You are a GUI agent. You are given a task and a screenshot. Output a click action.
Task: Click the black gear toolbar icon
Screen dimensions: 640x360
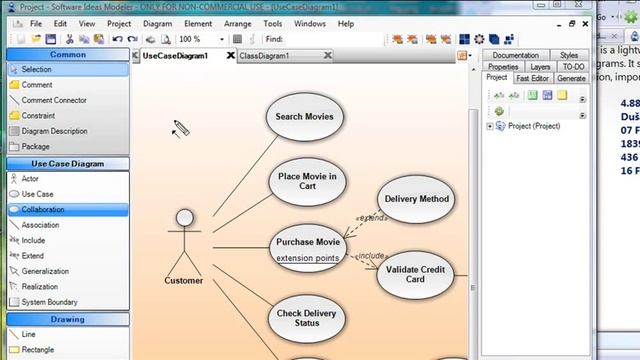479,39
